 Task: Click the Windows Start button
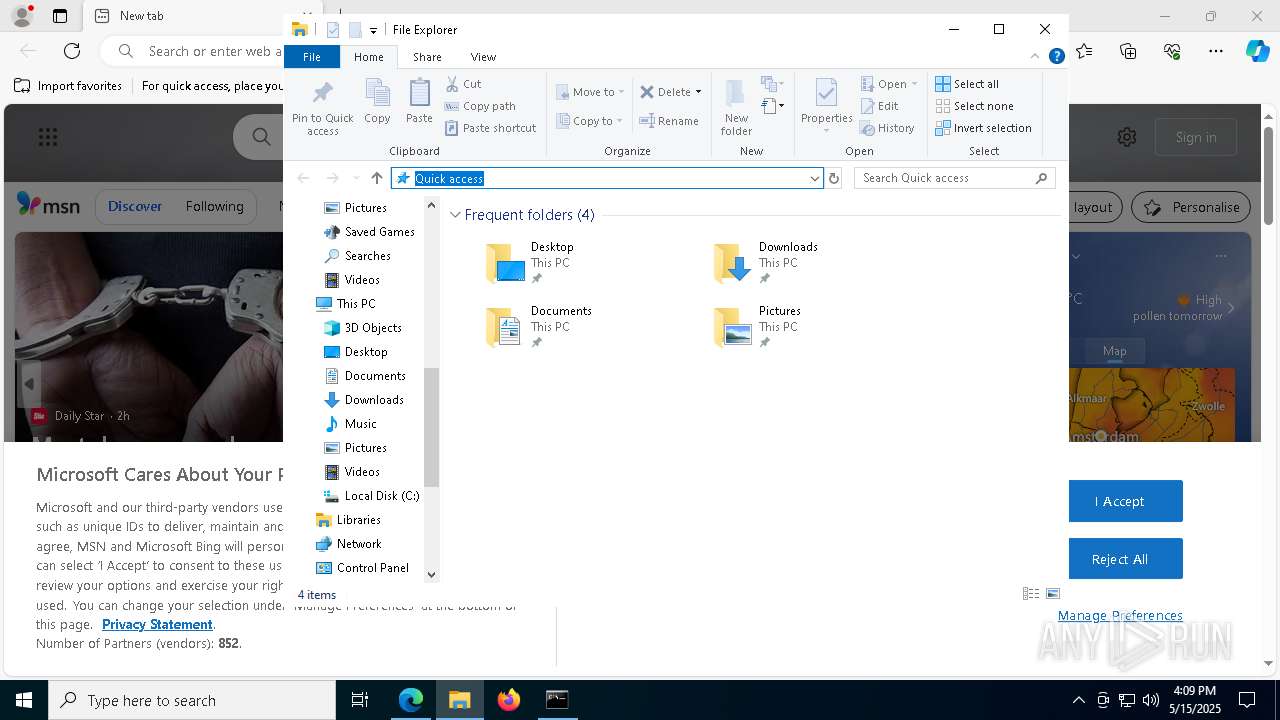tap(24, 700)
